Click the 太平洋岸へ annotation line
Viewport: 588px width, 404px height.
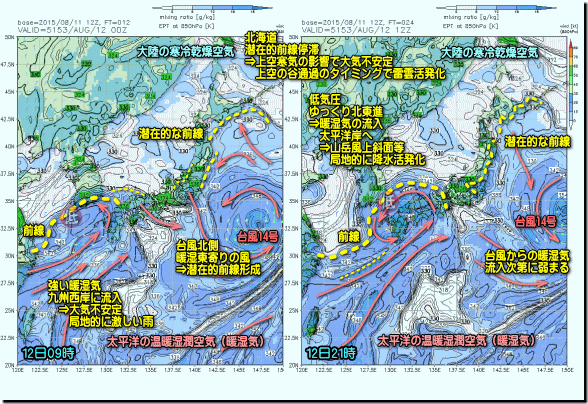pyautogui.click(x=345, y=135)
